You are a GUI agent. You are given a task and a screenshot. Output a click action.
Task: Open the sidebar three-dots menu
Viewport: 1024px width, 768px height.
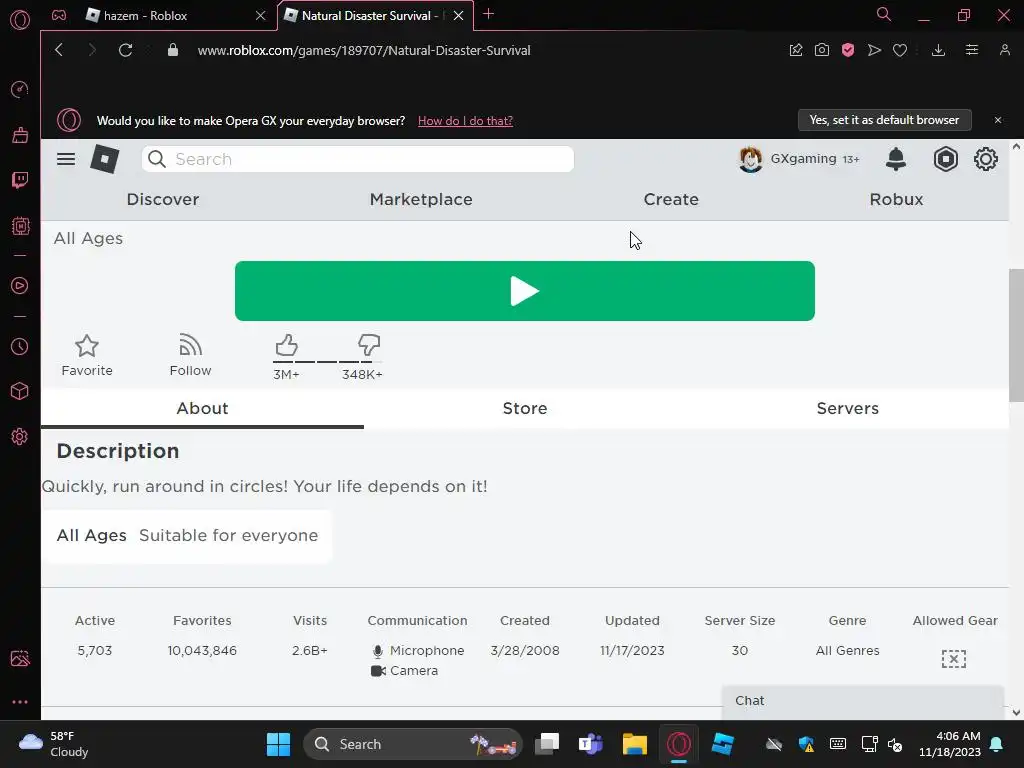20,702
